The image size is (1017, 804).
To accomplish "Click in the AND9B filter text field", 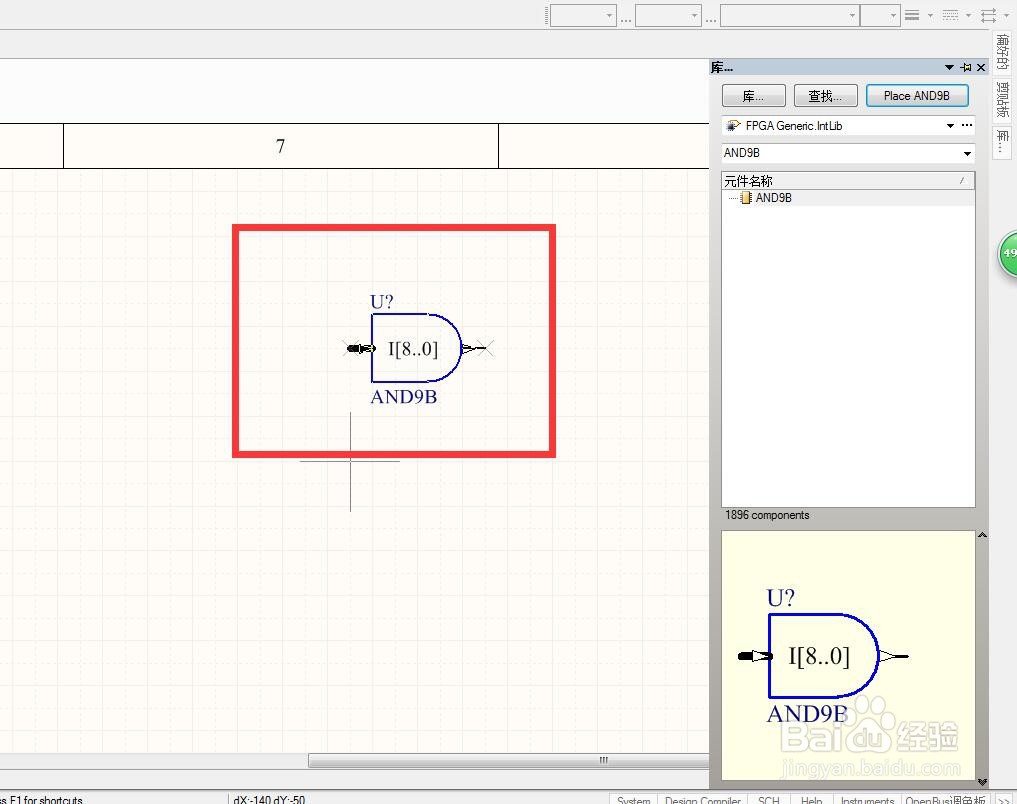I will (841, 153).
